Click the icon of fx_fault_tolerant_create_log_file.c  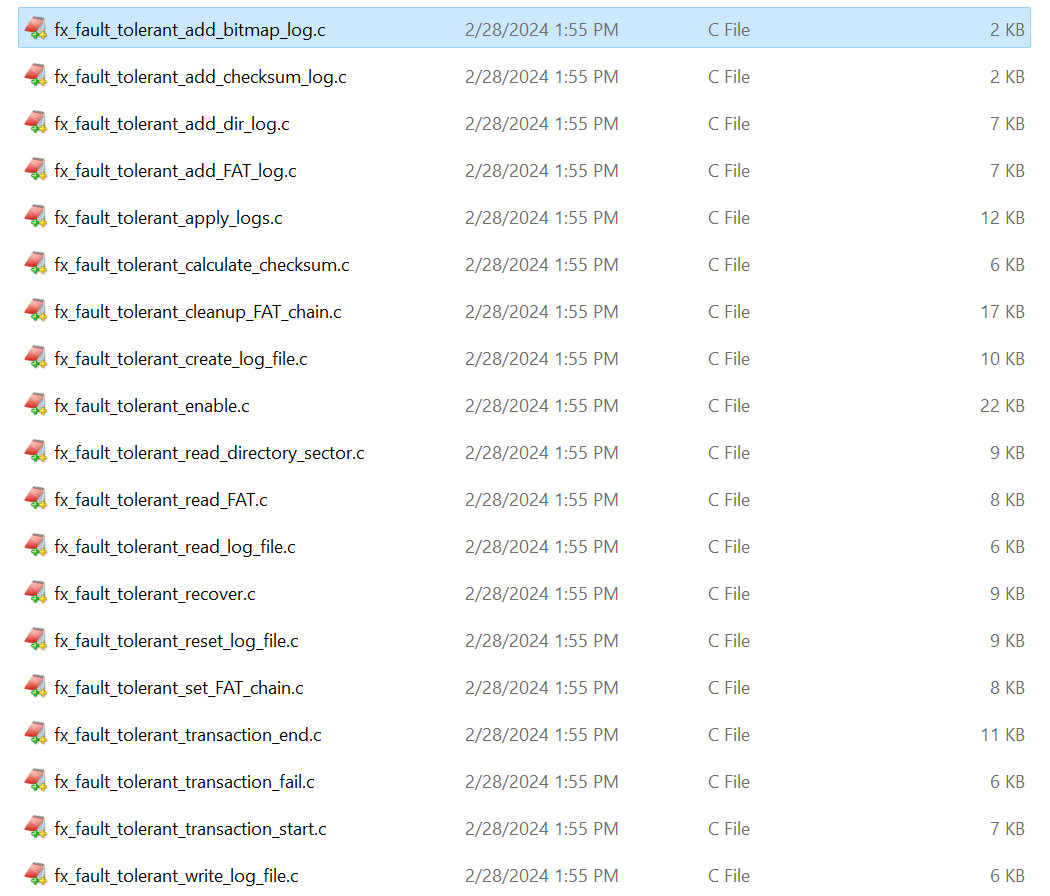(x=35, y=358)
